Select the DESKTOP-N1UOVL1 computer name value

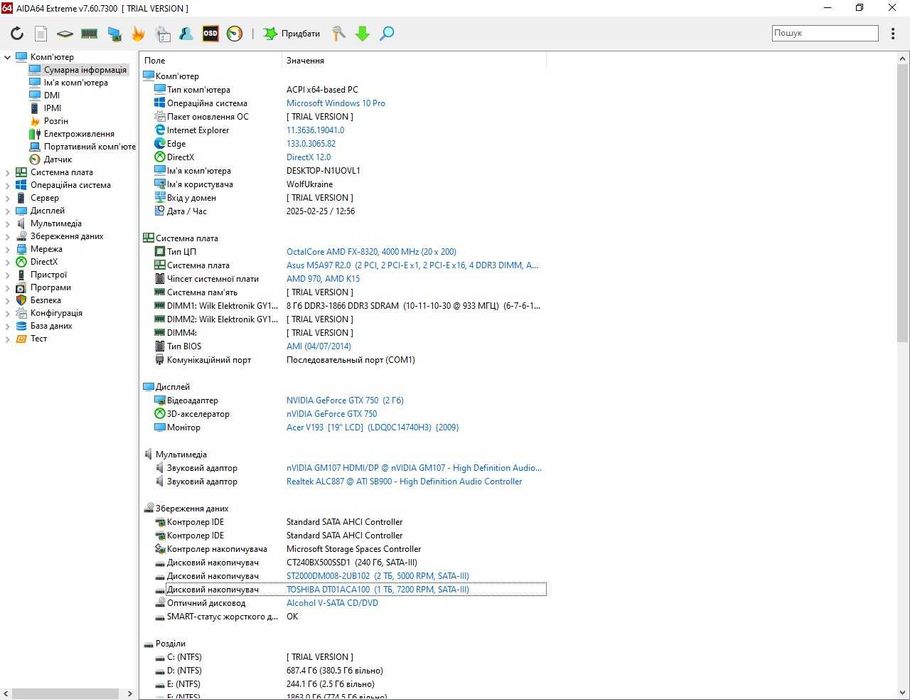pyautogui.click(x=323, y=171)
